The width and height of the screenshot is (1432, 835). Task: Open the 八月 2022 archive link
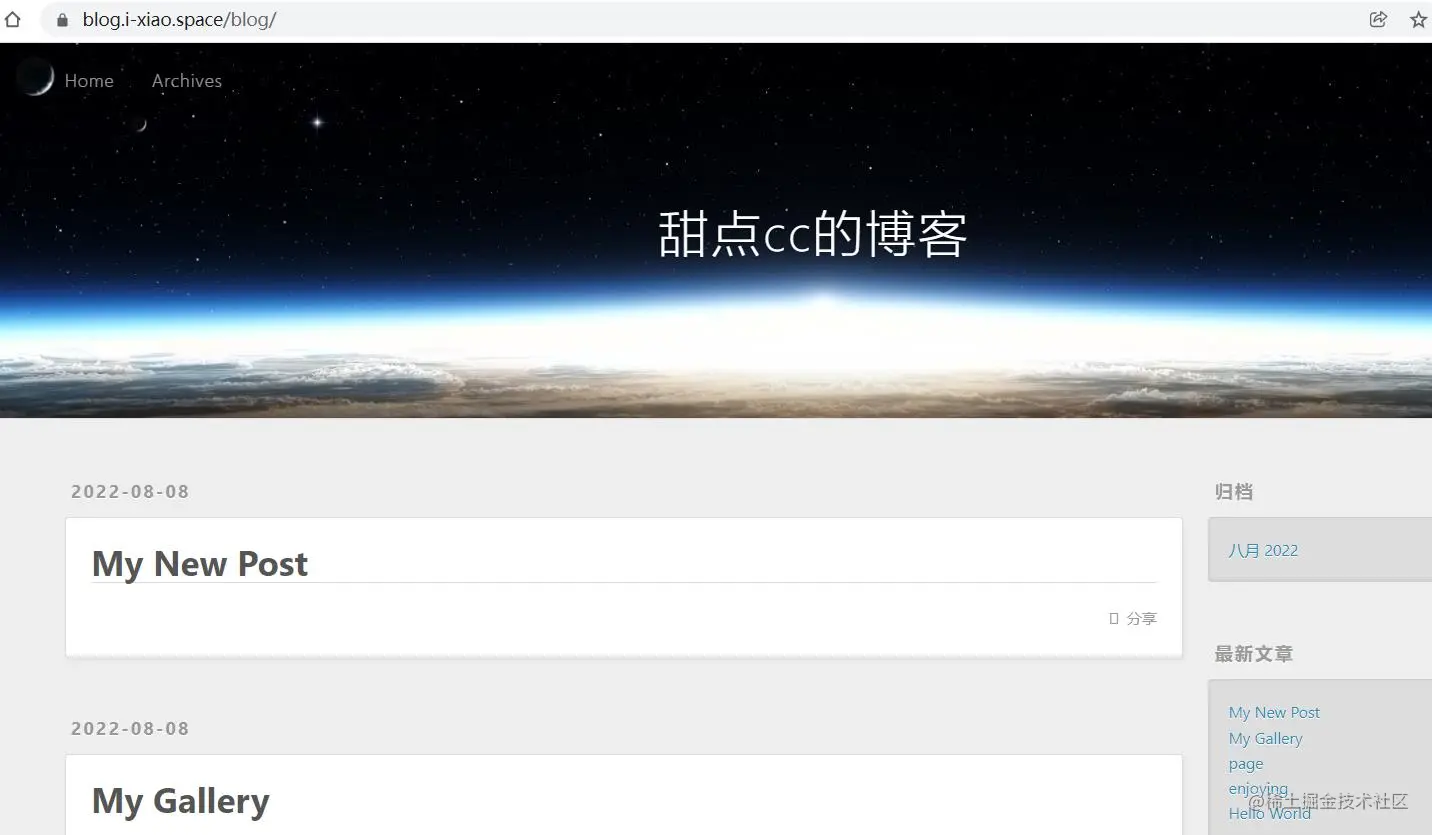pyautogui.click(x=1263, y=550)
